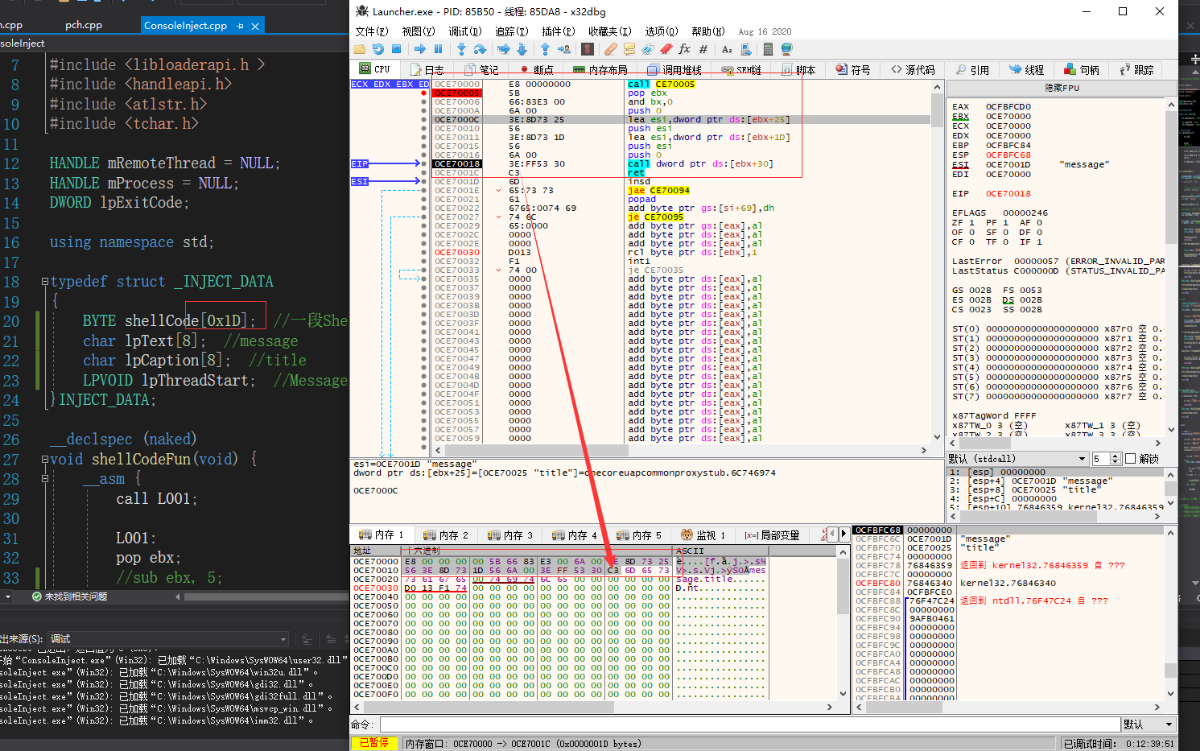Click the Restart debugging toolbar icon

378,48
